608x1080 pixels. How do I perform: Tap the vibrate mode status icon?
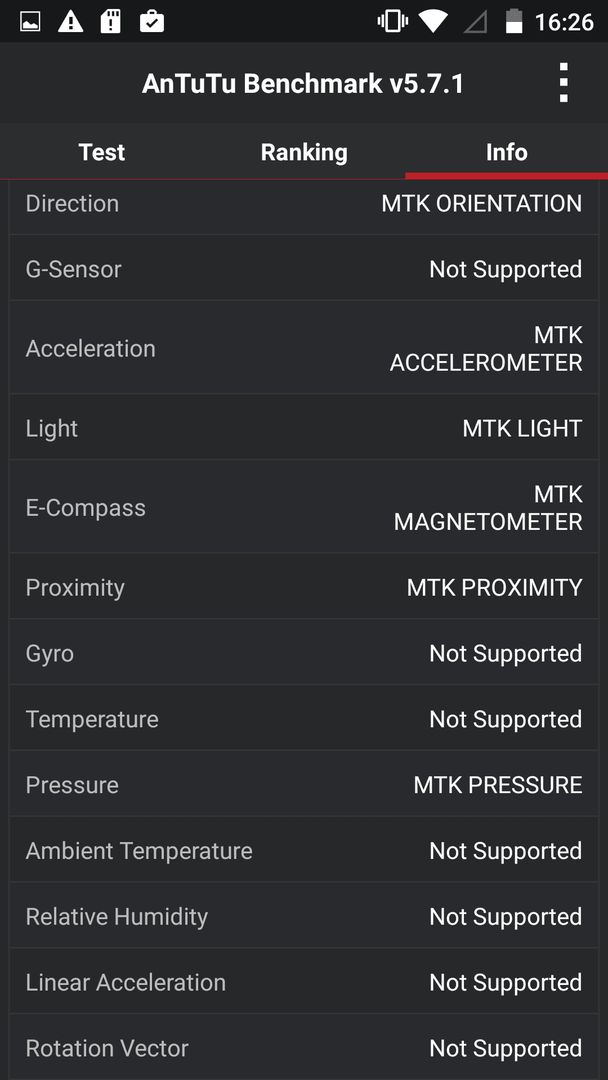pyautogui.click(x=392, y=21)
